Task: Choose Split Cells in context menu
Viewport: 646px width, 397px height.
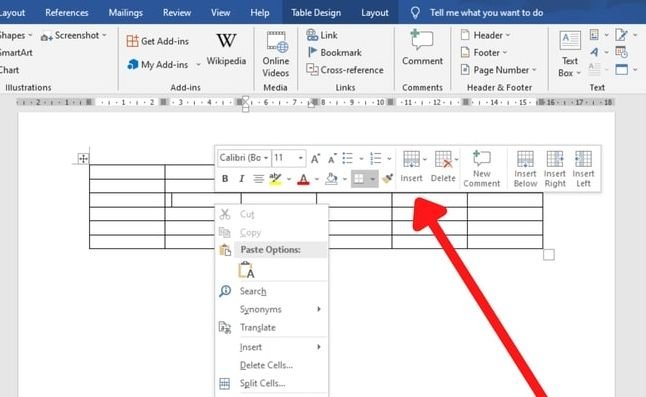Action: click(272, 383)
